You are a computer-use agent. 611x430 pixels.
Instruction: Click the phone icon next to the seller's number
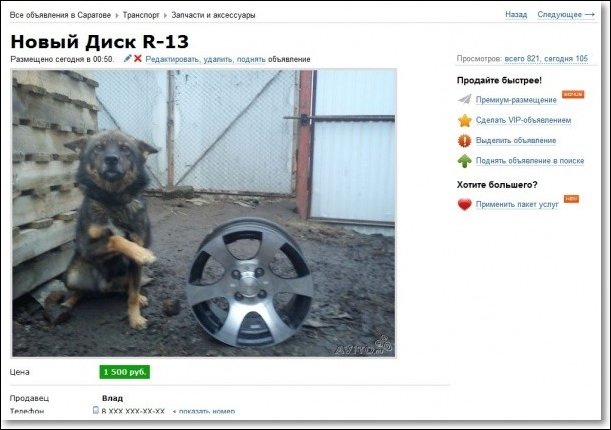[96, 410]
